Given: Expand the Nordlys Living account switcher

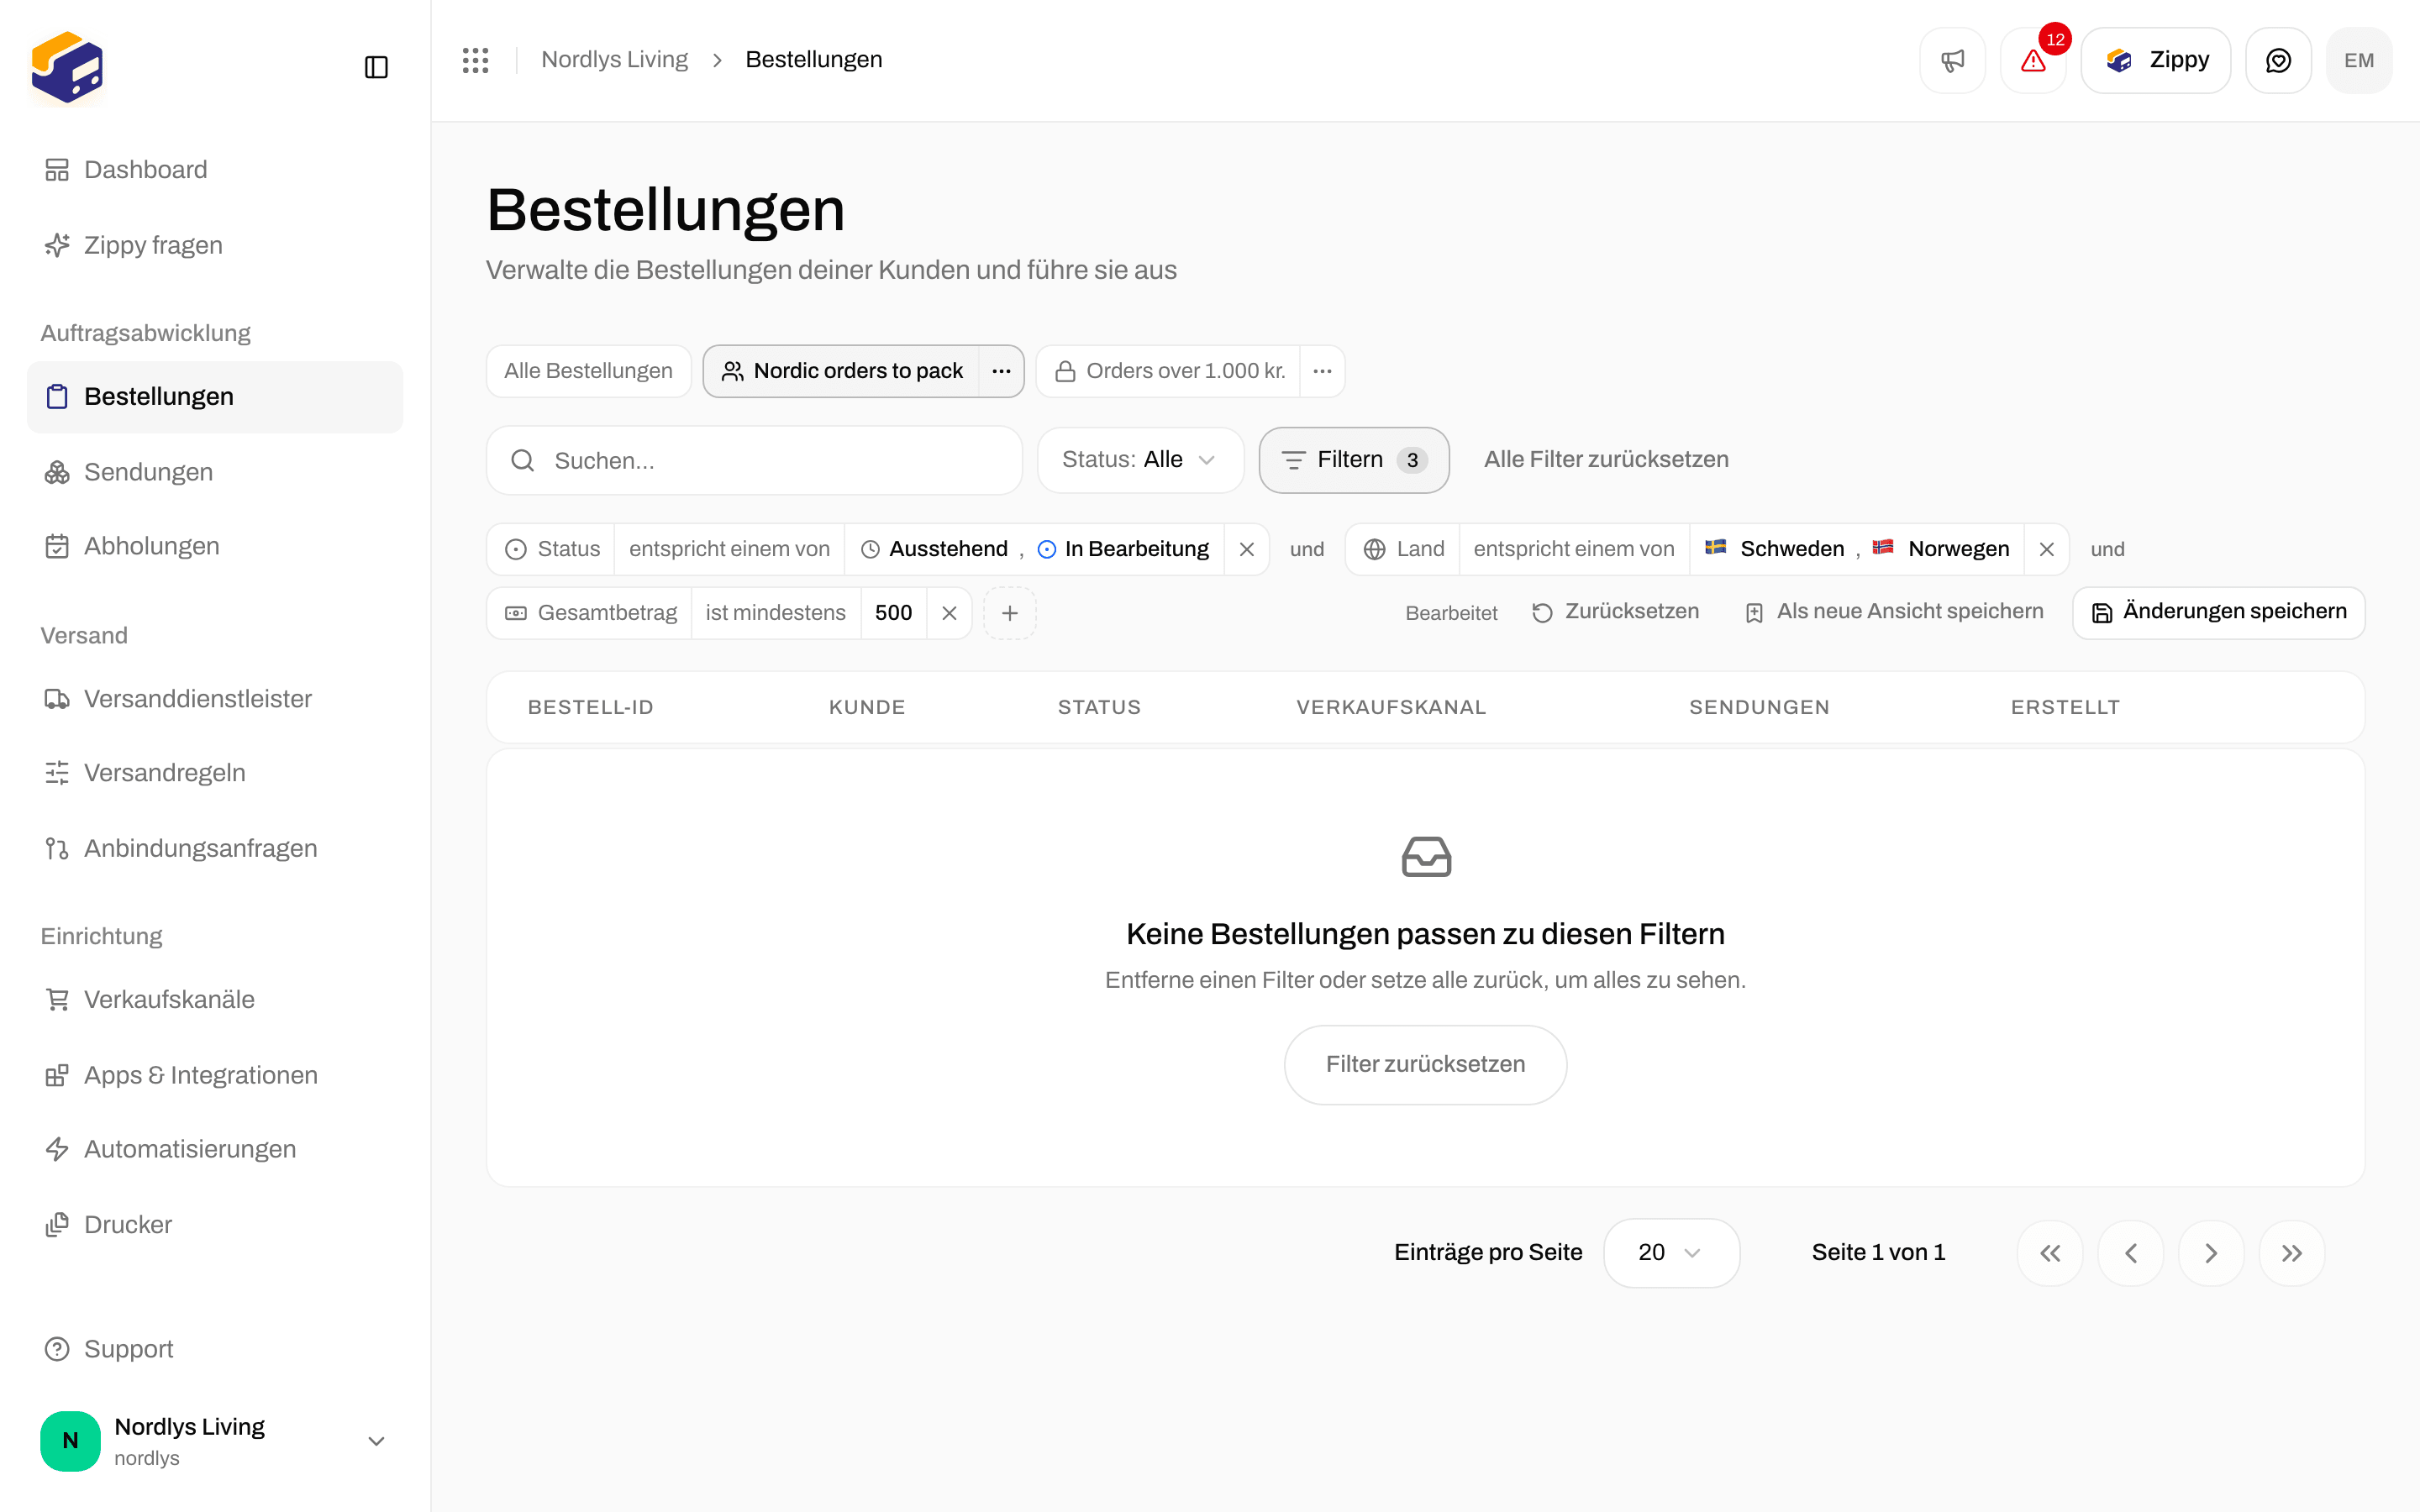Looking at the screenshot, I should (x=214, y=1441).
